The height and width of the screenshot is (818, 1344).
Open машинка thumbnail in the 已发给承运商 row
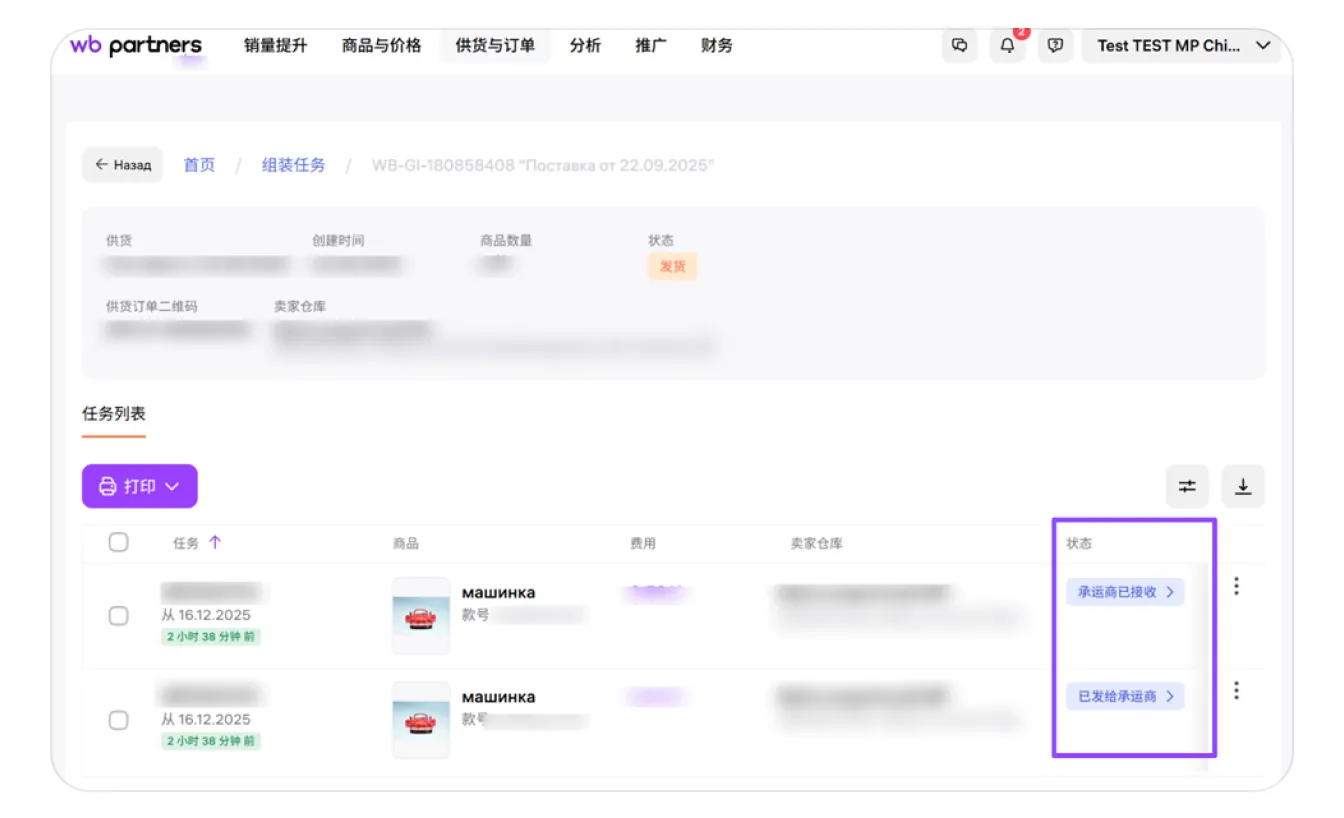coord(421,720)
